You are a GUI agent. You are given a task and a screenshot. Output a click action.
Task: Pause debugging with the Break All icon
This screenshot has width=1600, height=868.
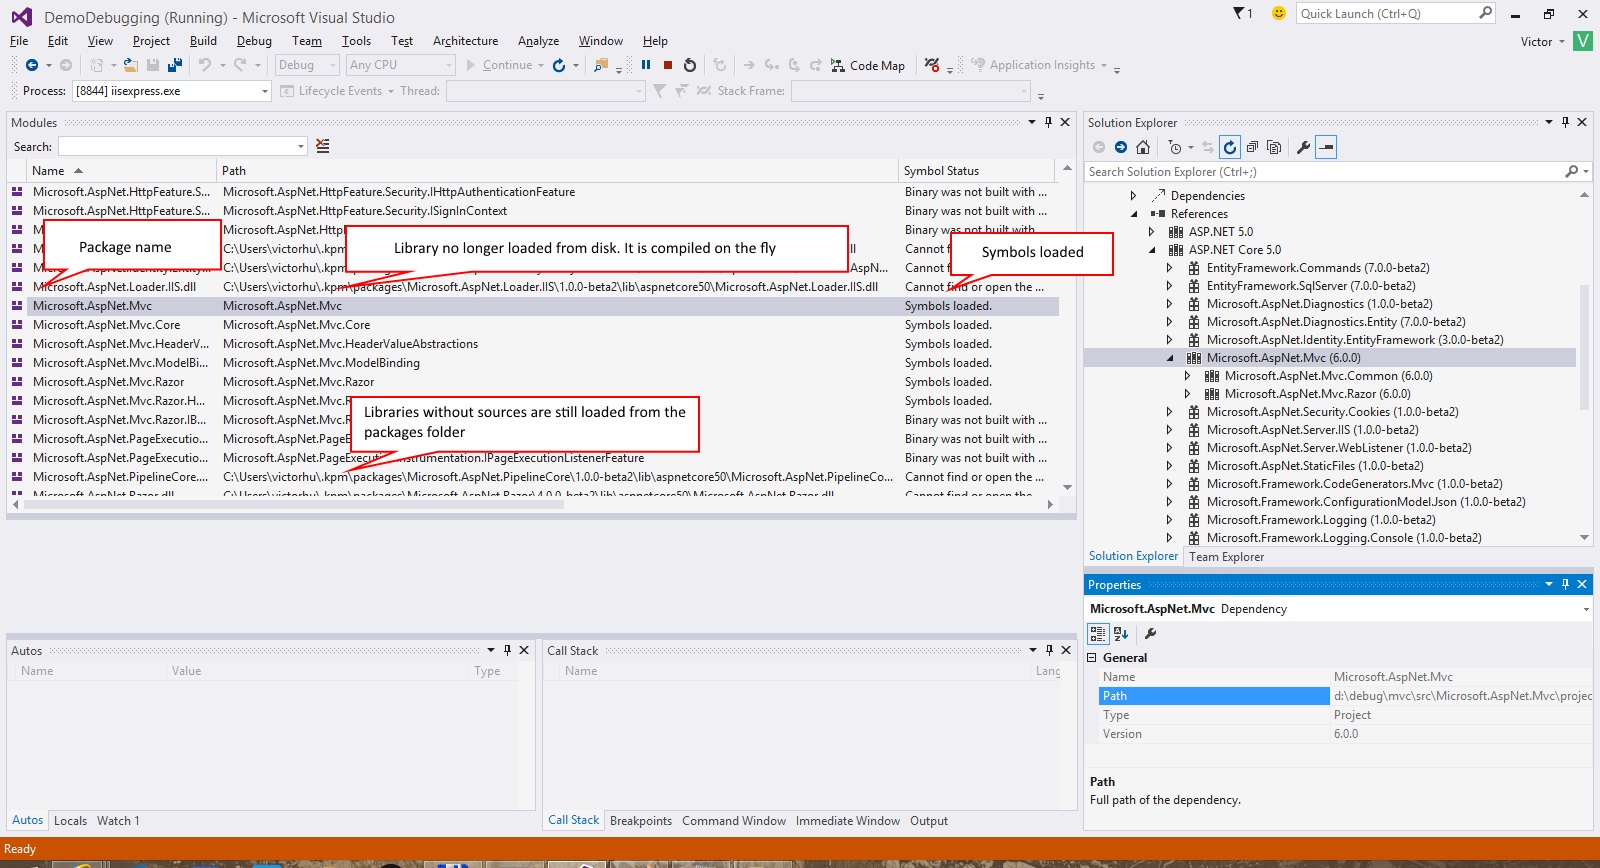(646, 65)
